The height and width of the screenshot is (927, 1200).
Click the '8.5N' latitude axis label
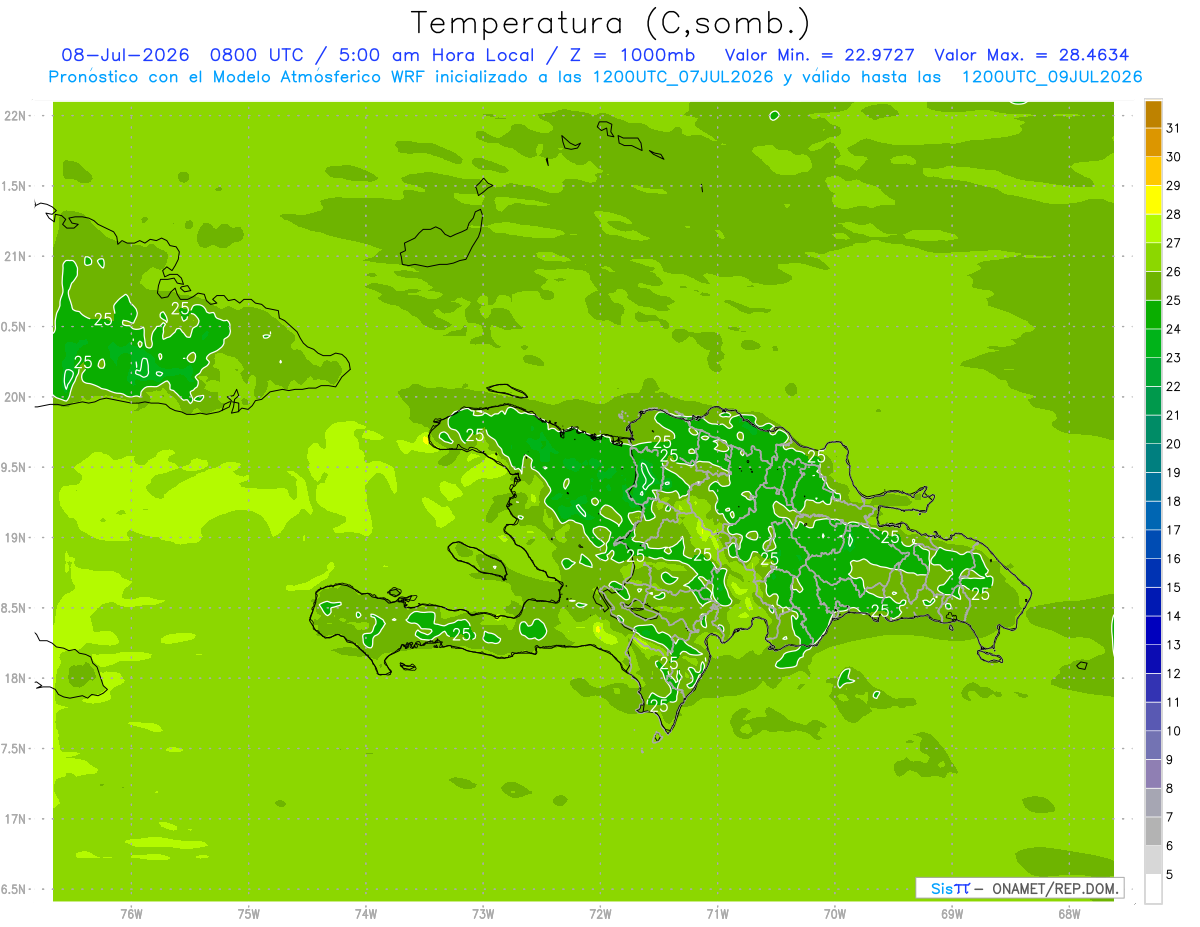point(15,608)
